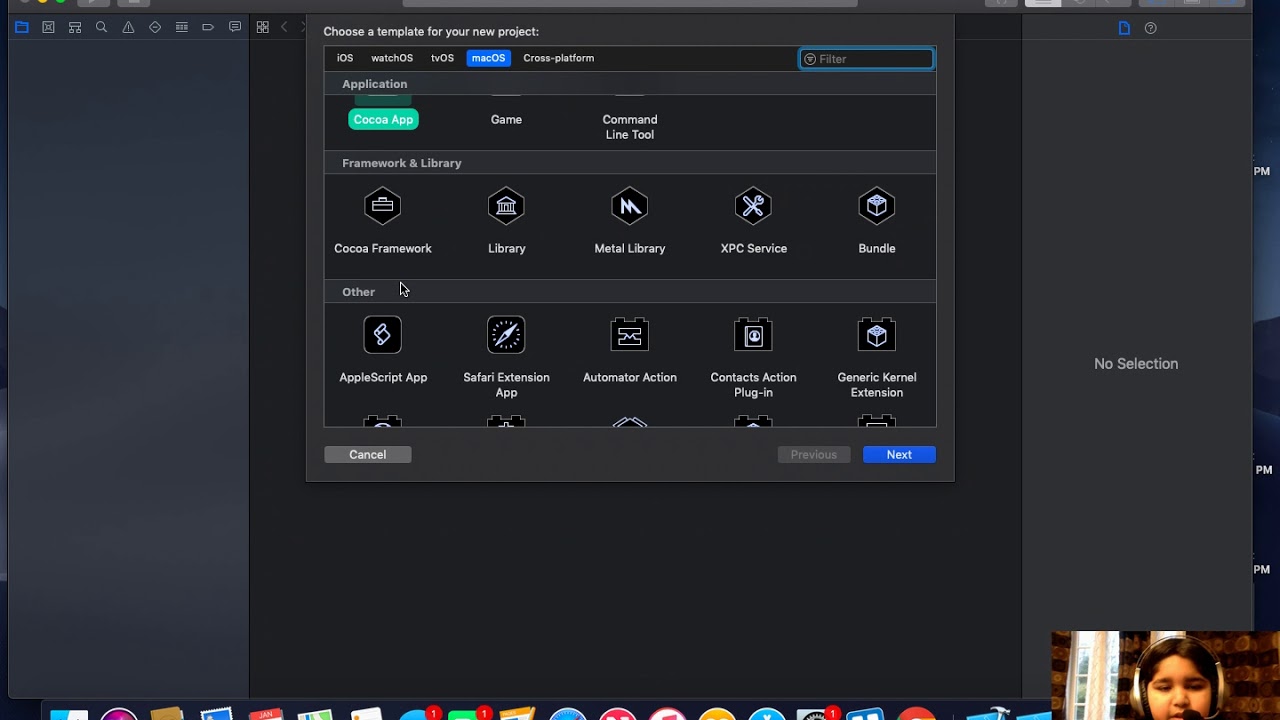Select the highlighted Cocoa App template label
The image size is (1280, 720).
point(383,119)
